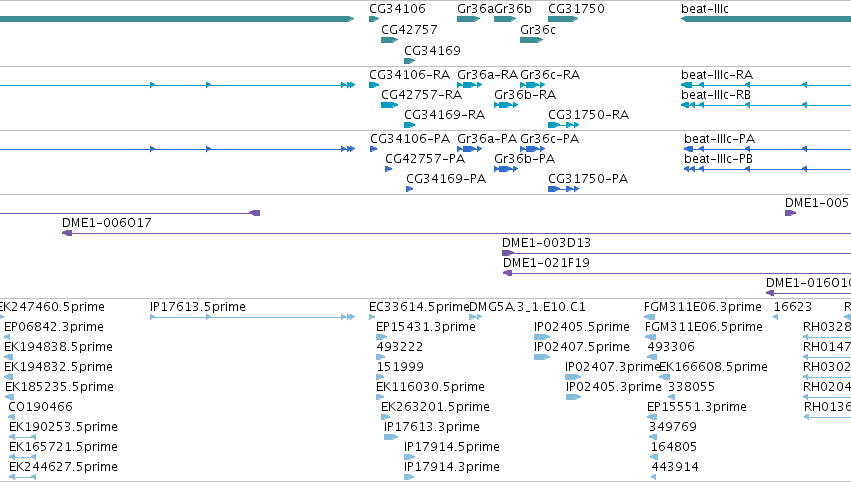Select transcript label CG42757-RA
This screenshot has width=851, height=482.
pos(422,94)
